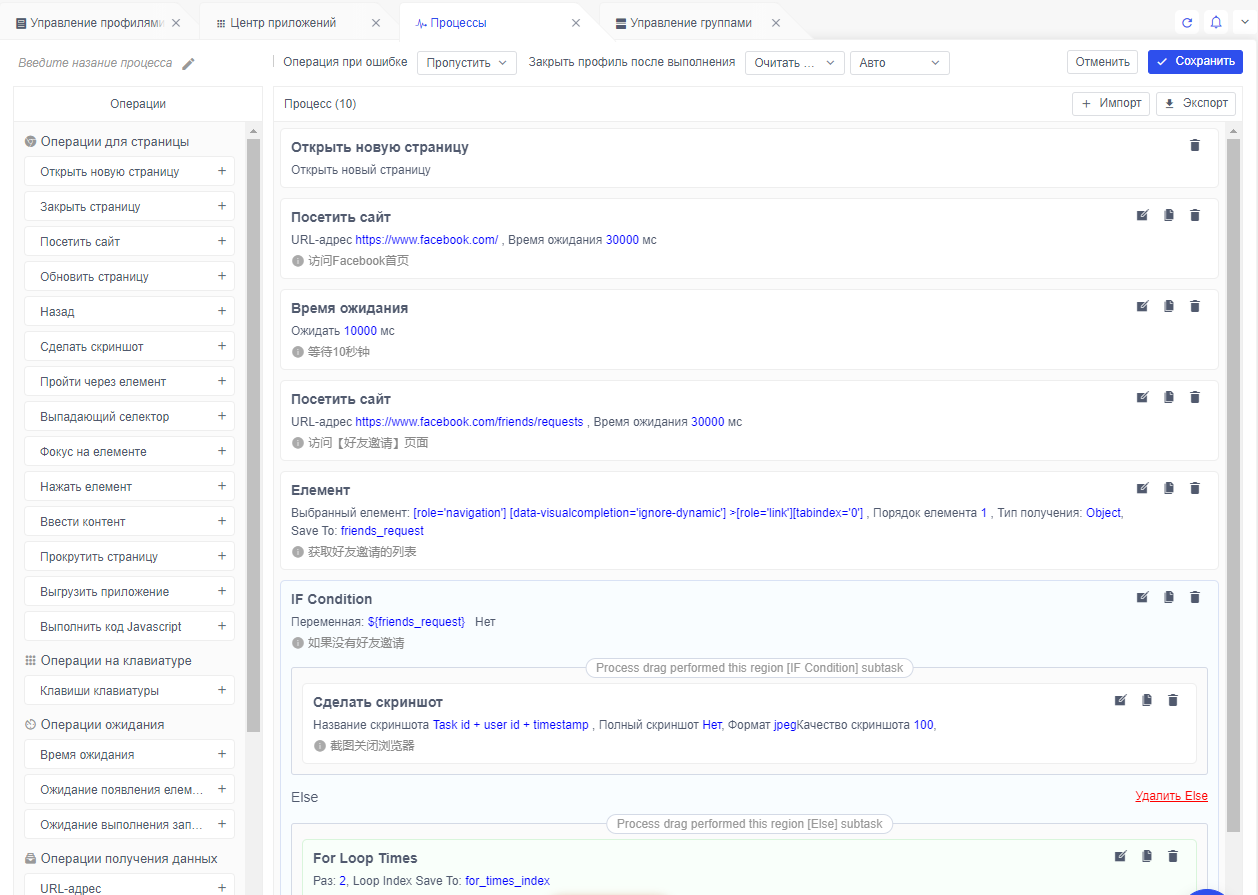Viewport: 1258px width, 895px height.
Task: Delete the 'Елемент' step
Action: click(1194, 488)
